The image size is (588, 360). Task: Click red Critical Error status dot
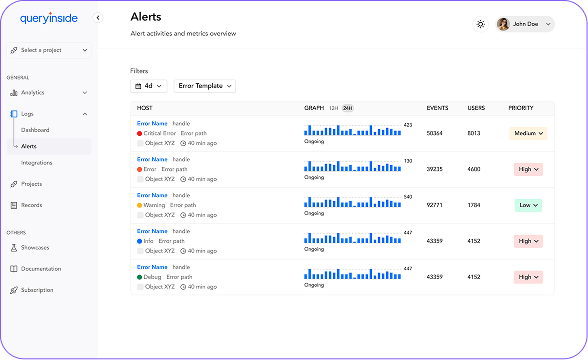point(140,134)
